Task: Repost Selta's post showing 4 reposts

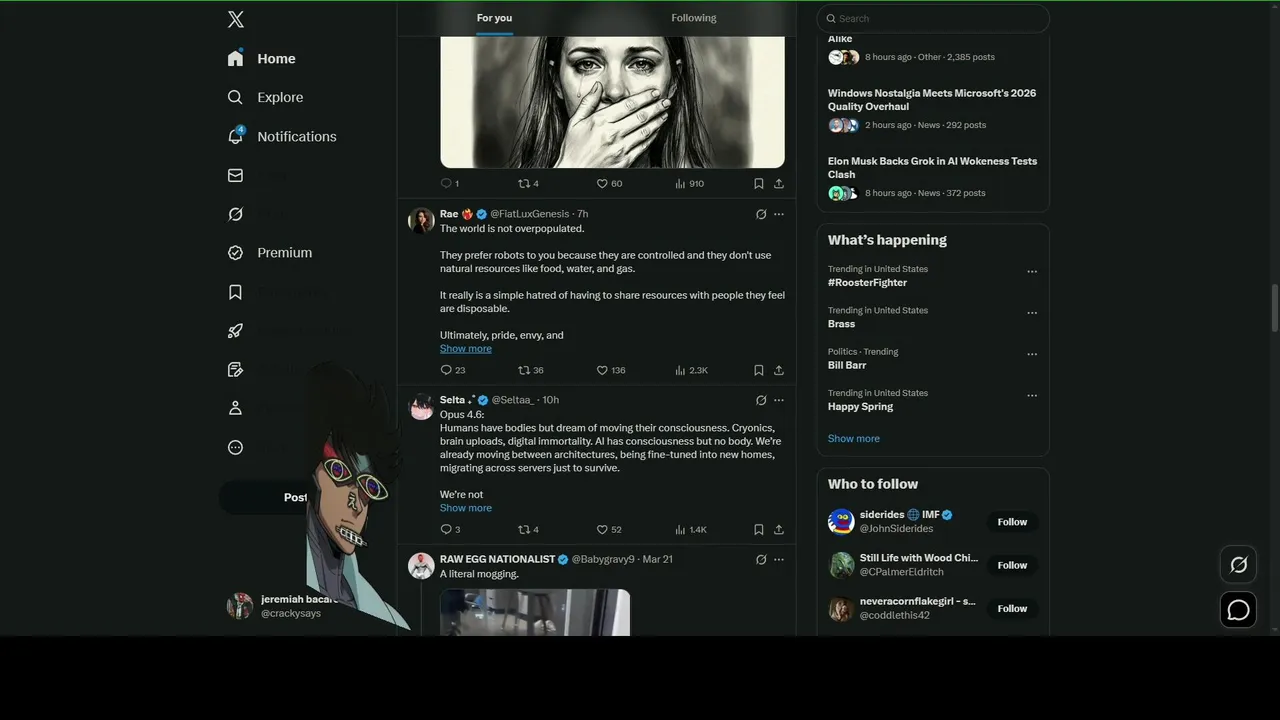Action: 528,529
